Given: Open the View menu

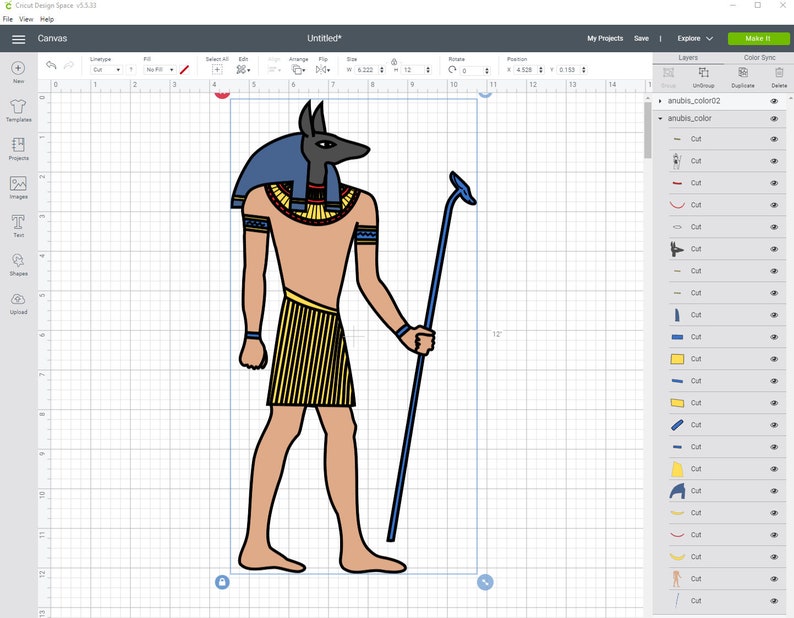Looking at the screenshot, I should tap(26, 19).
